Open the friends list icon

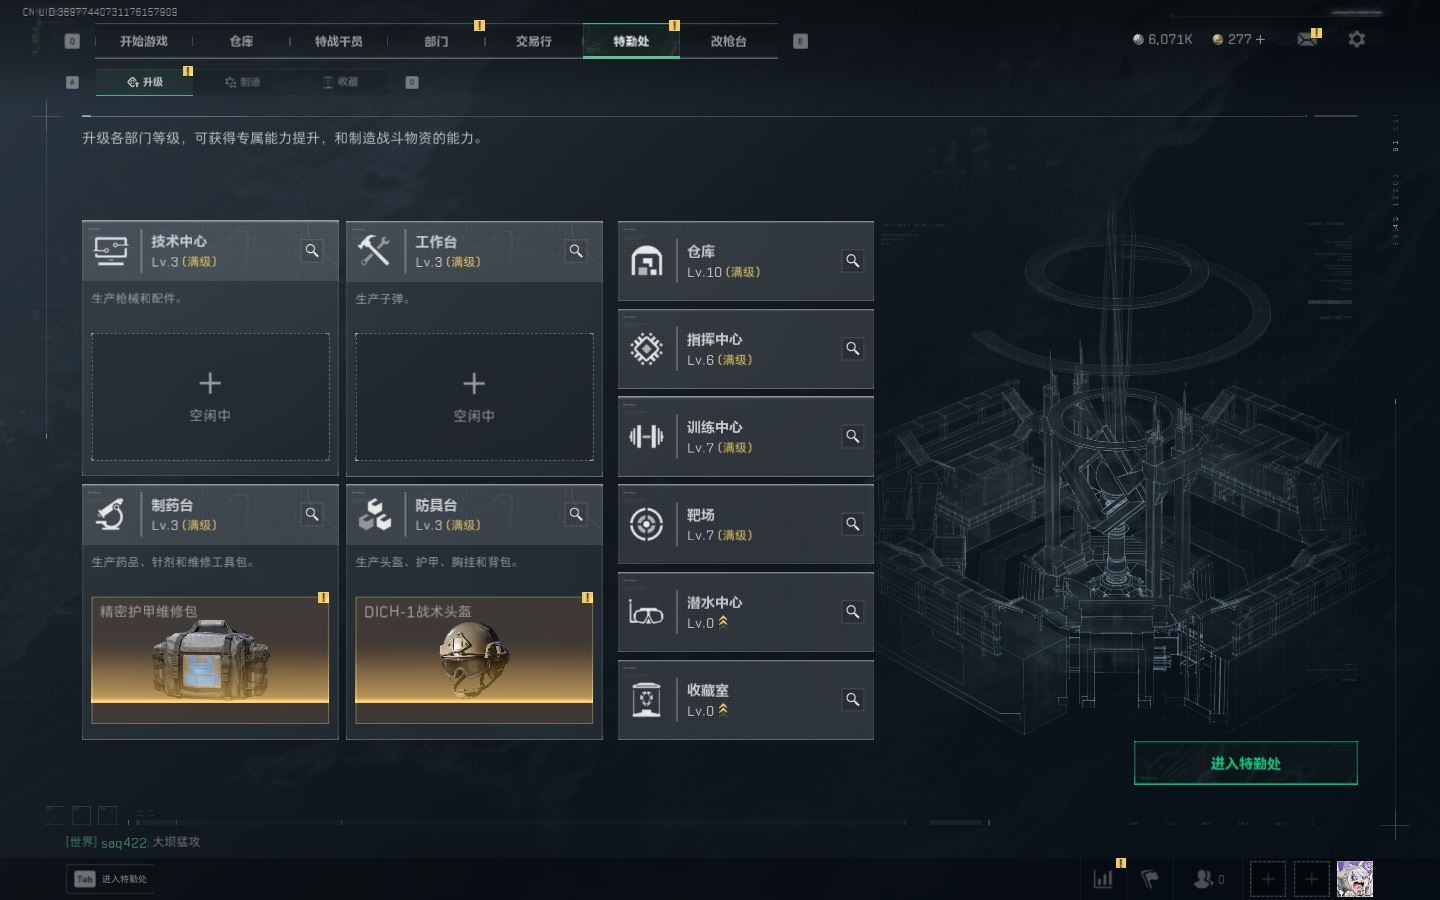[x=1208, y=879]
